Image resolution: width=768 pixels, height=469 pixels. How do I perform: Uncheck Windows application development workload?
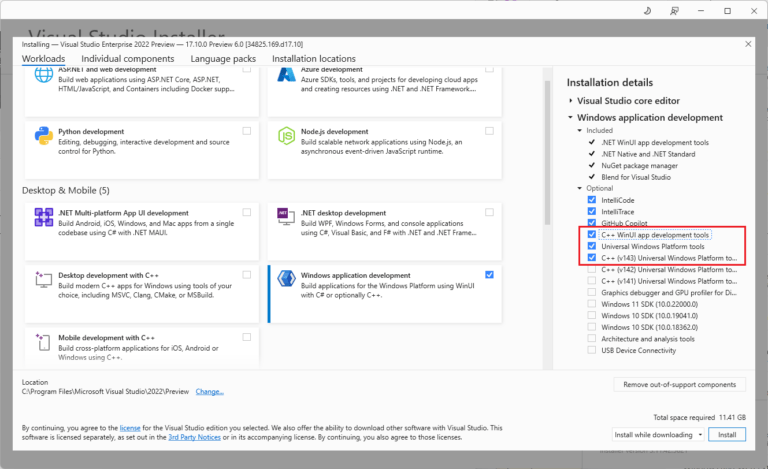click(x=489, y=275)
